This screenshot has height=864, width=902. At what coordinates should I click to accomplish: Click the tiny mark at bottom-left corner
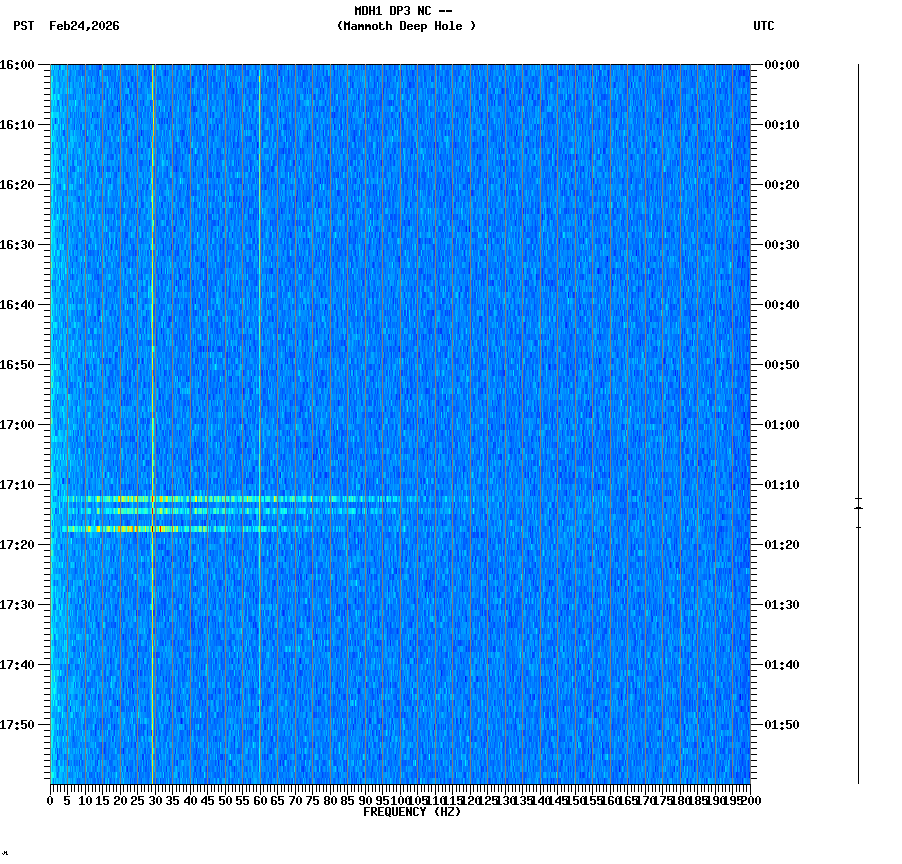tap(8, 855)
